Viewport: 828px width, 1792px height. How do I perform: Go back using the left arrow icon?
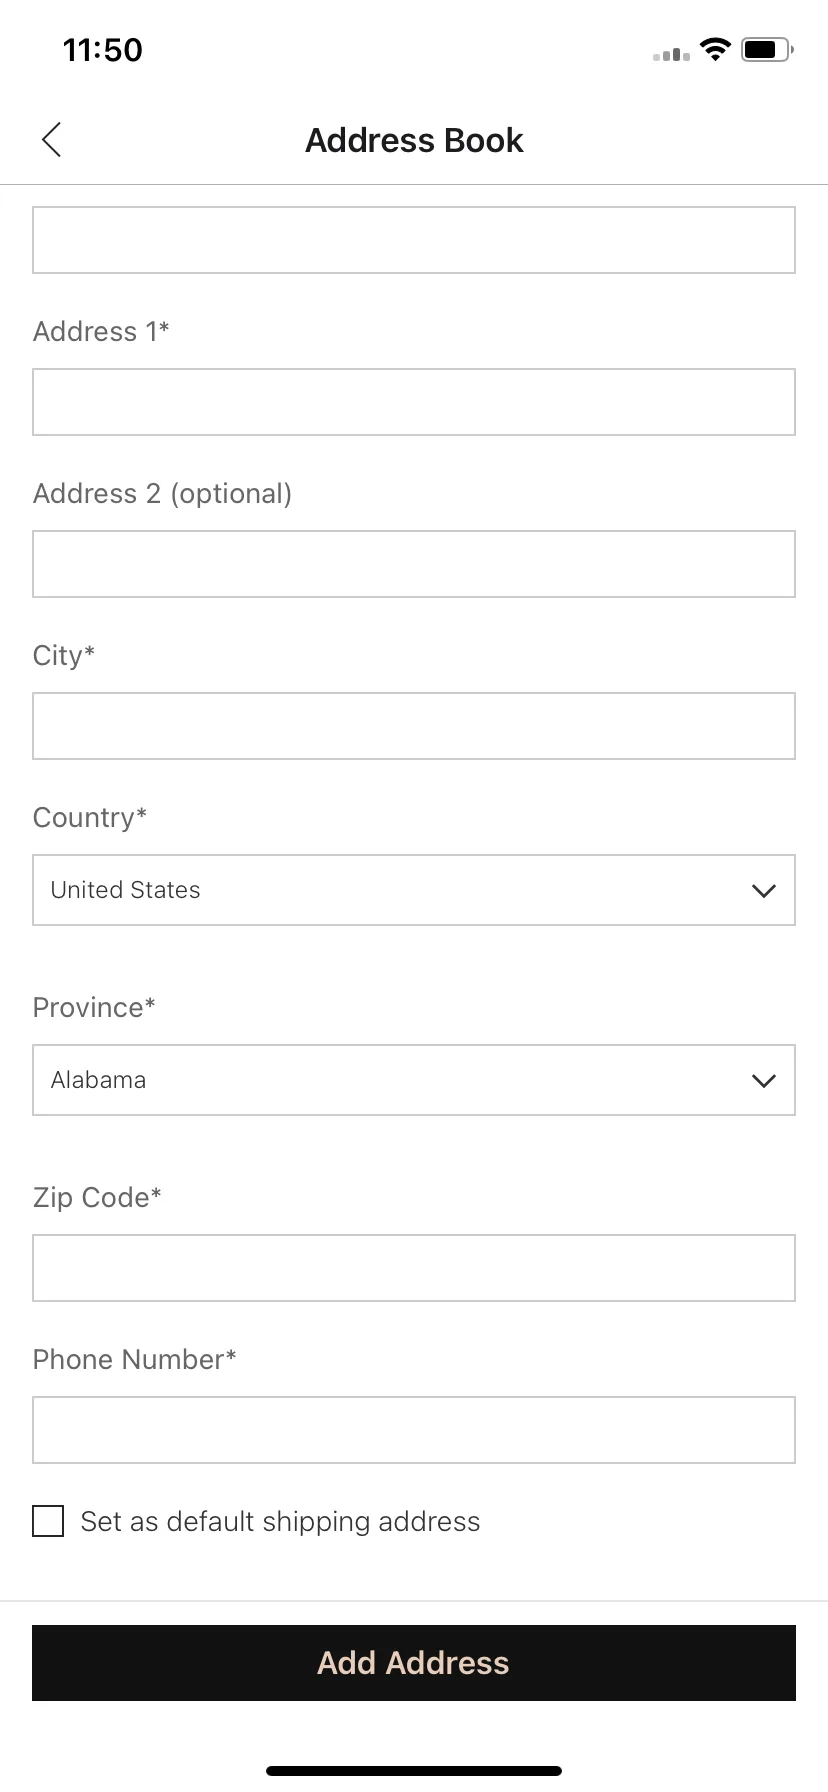[x=52, y=140]
